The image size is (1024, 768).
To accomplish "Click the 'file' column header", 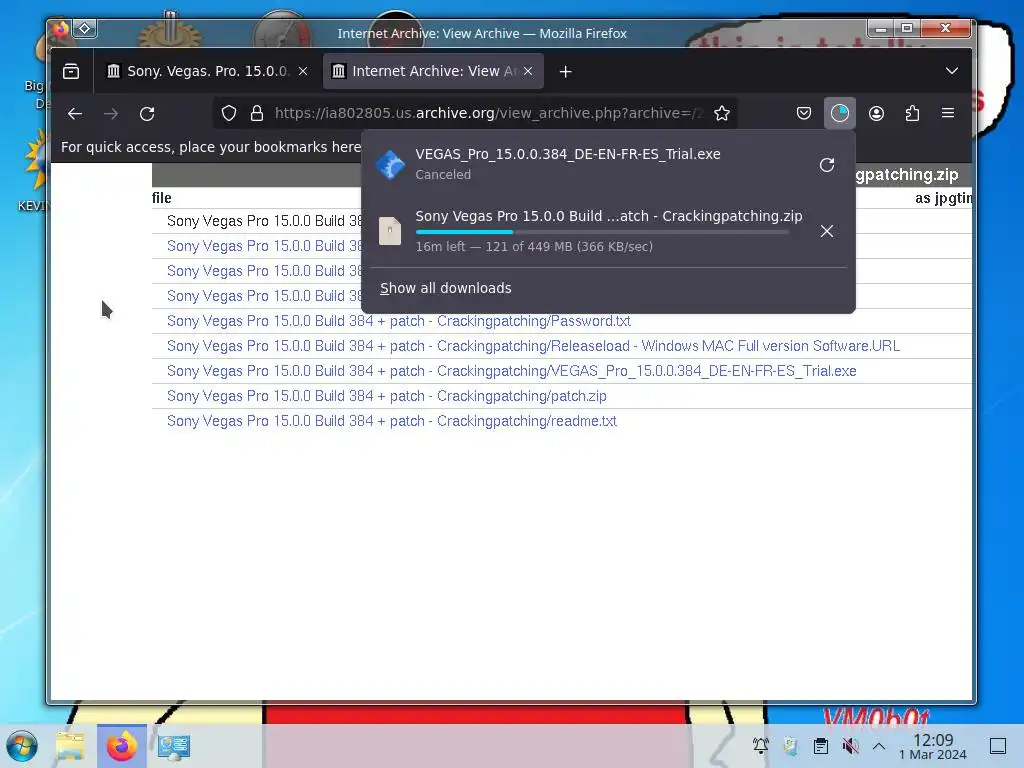I will click(x=162, y=198).
